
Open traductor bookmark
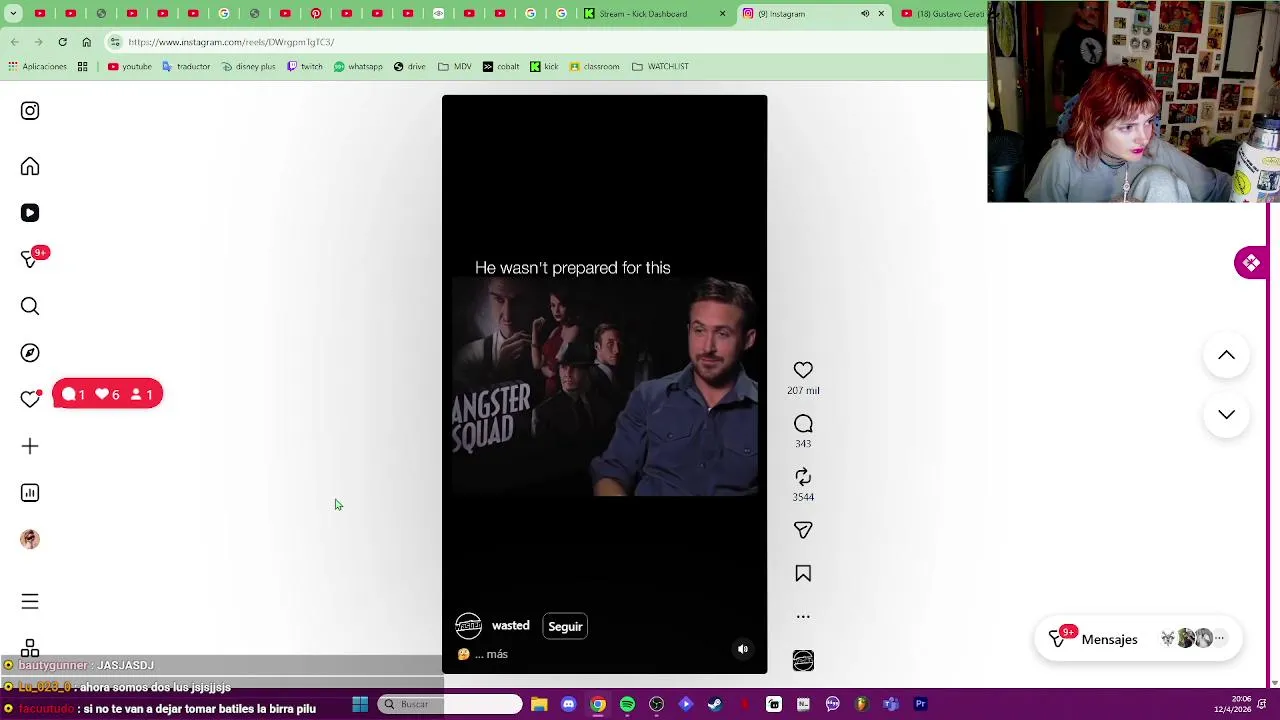coord(186,67)
